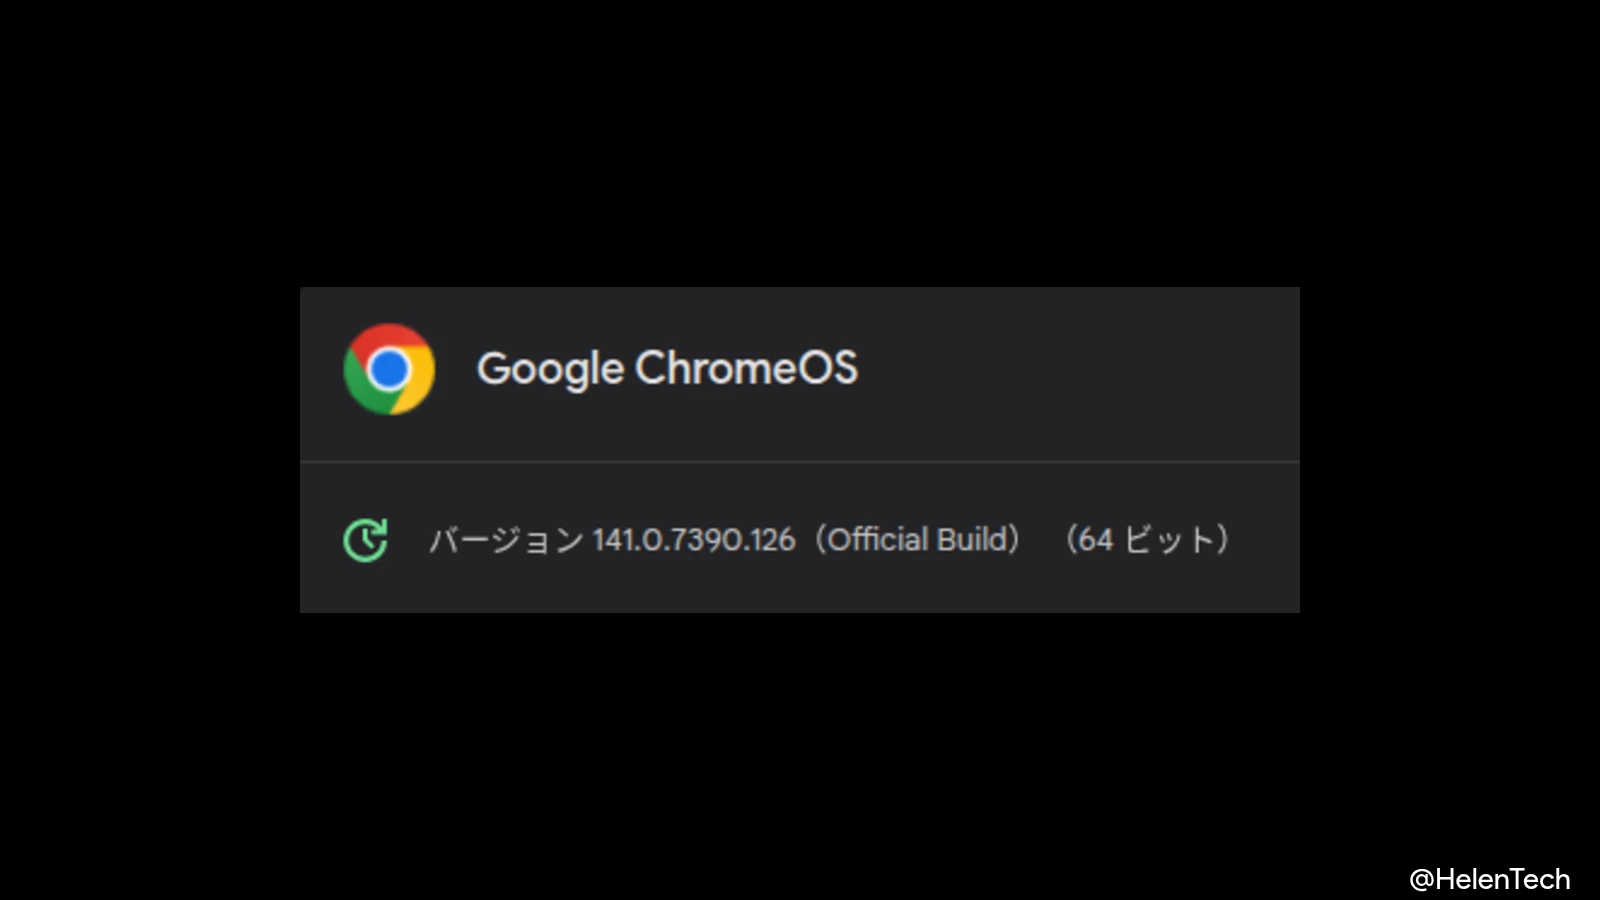The width and height of the screenshot is (1600, 900).
Task: Click the divider line below the heading
Action: click(800, 462)
